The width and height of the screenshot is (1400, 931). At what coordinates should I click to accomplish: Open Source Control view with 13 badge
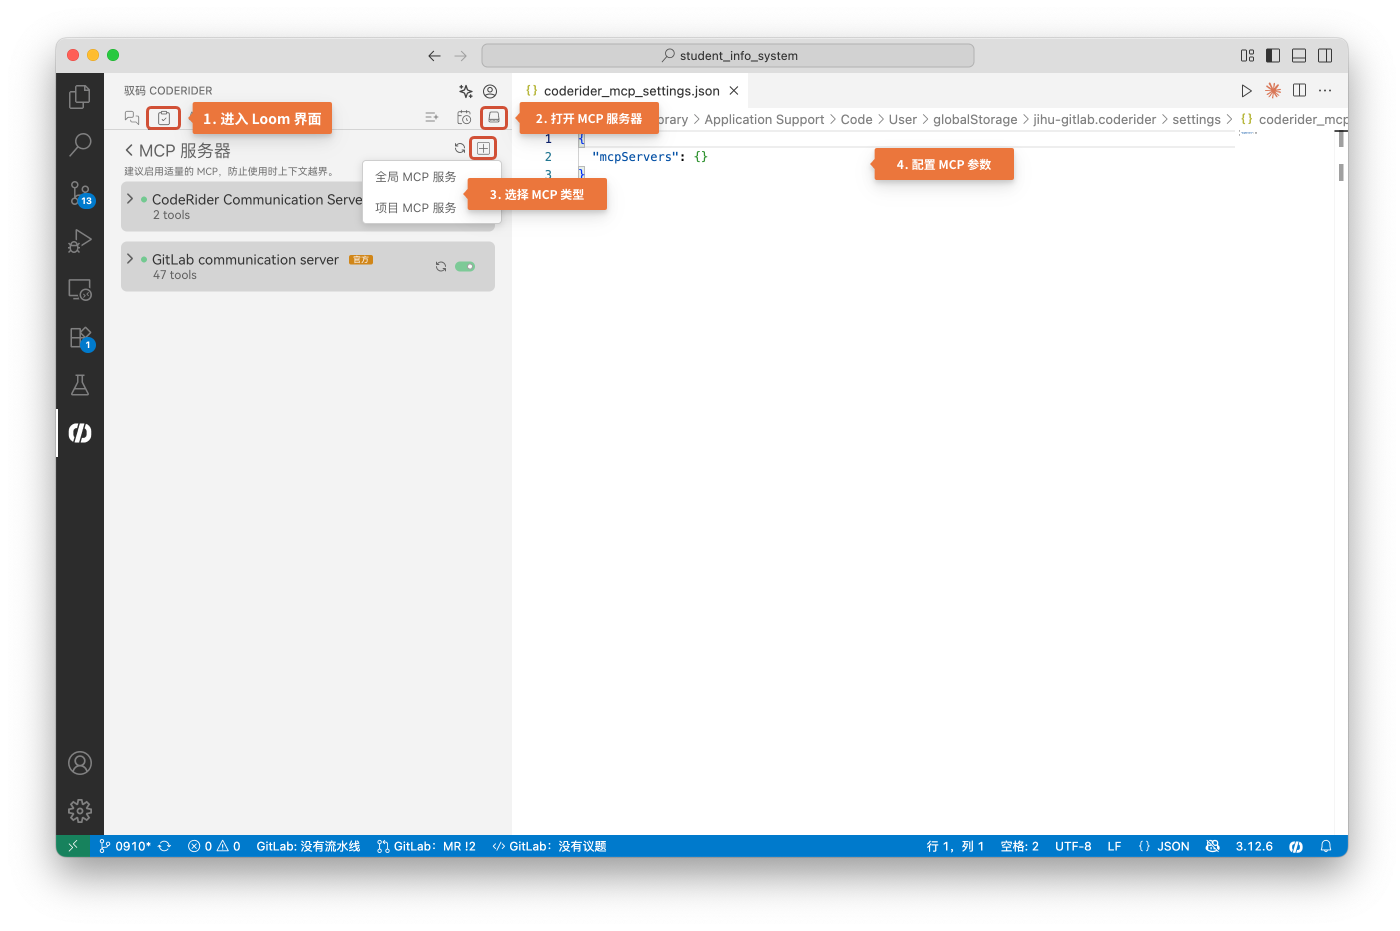[80, 193]
